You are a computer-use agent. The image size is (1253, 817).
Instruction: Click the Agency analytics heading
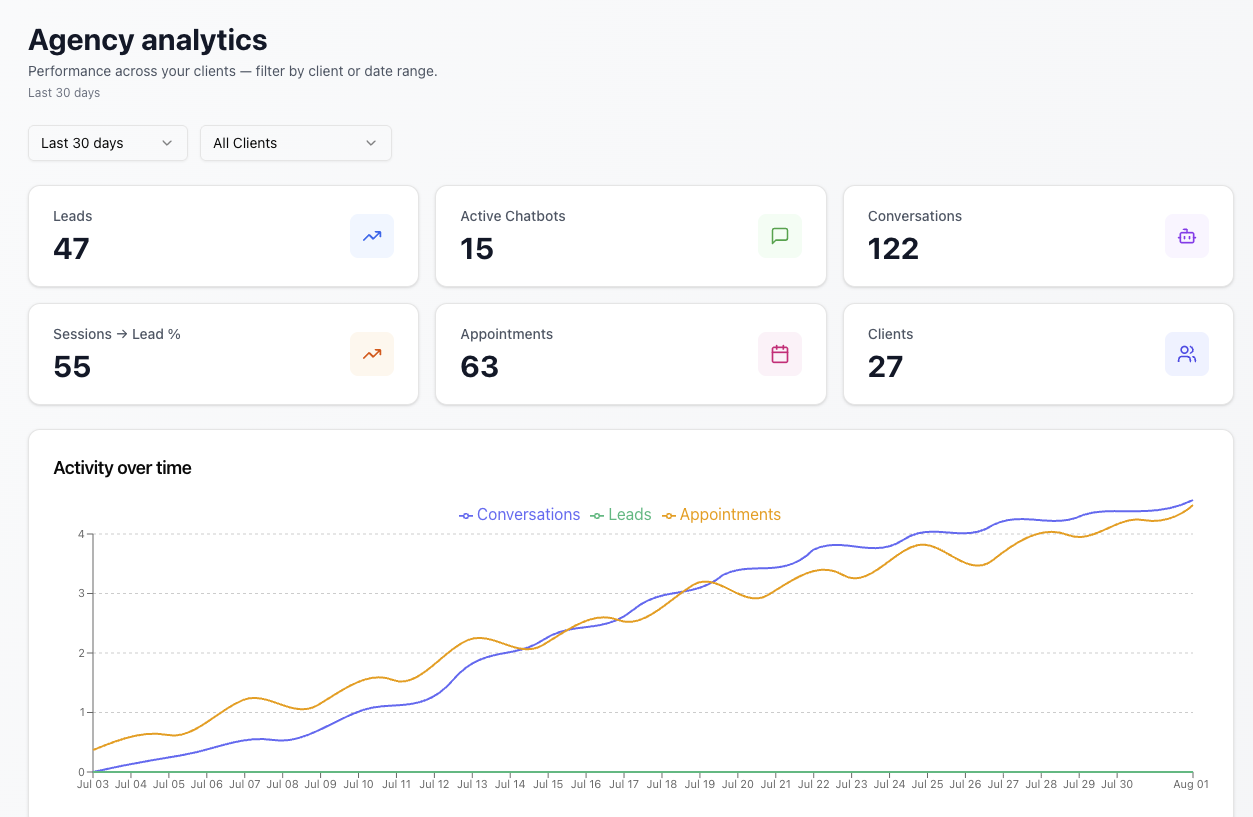[x=148, y=40]
